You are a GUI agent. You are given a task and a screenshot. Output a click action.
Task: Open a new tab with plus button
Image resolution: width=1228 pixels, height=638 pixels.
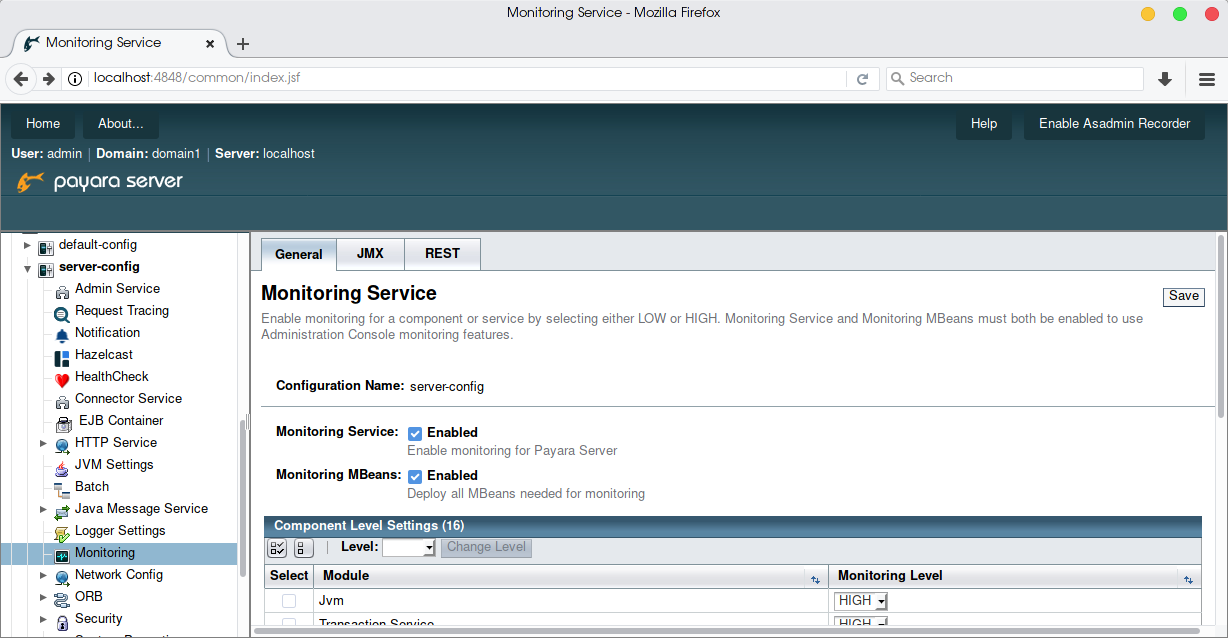point(243,43)
